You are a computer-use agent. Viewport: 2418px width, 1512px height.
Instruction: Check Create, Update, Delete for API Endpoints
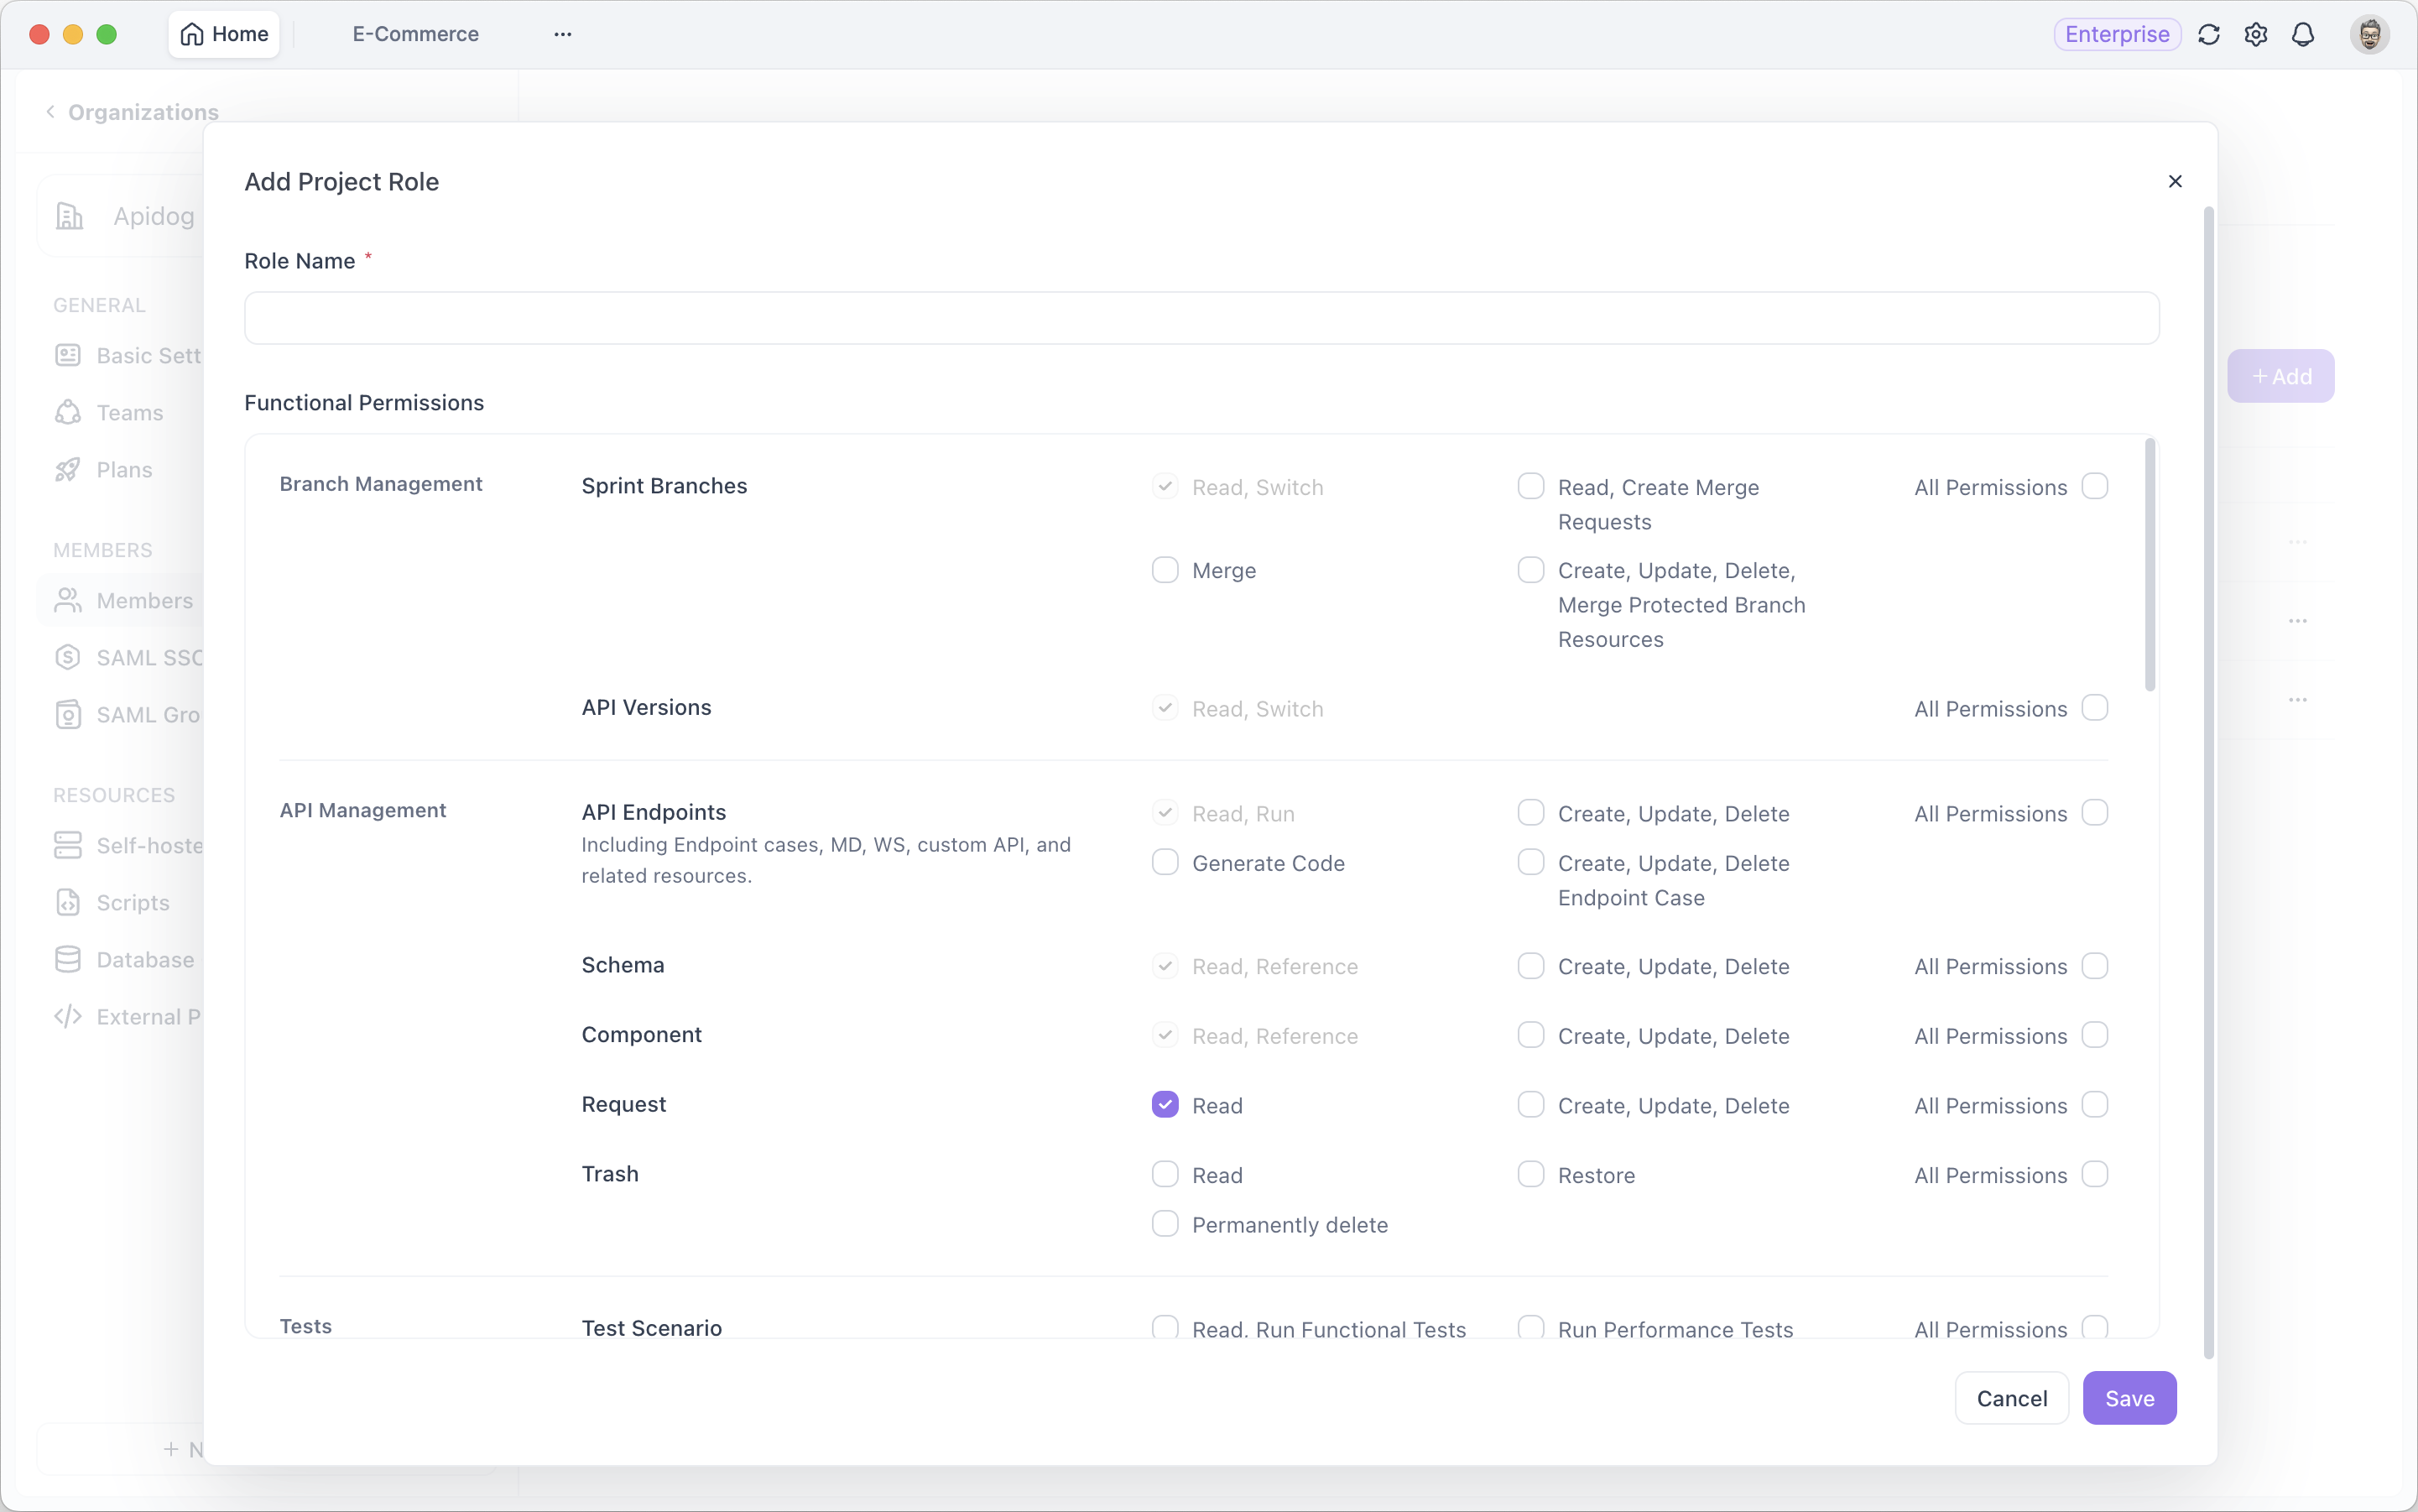point(1530,813)
